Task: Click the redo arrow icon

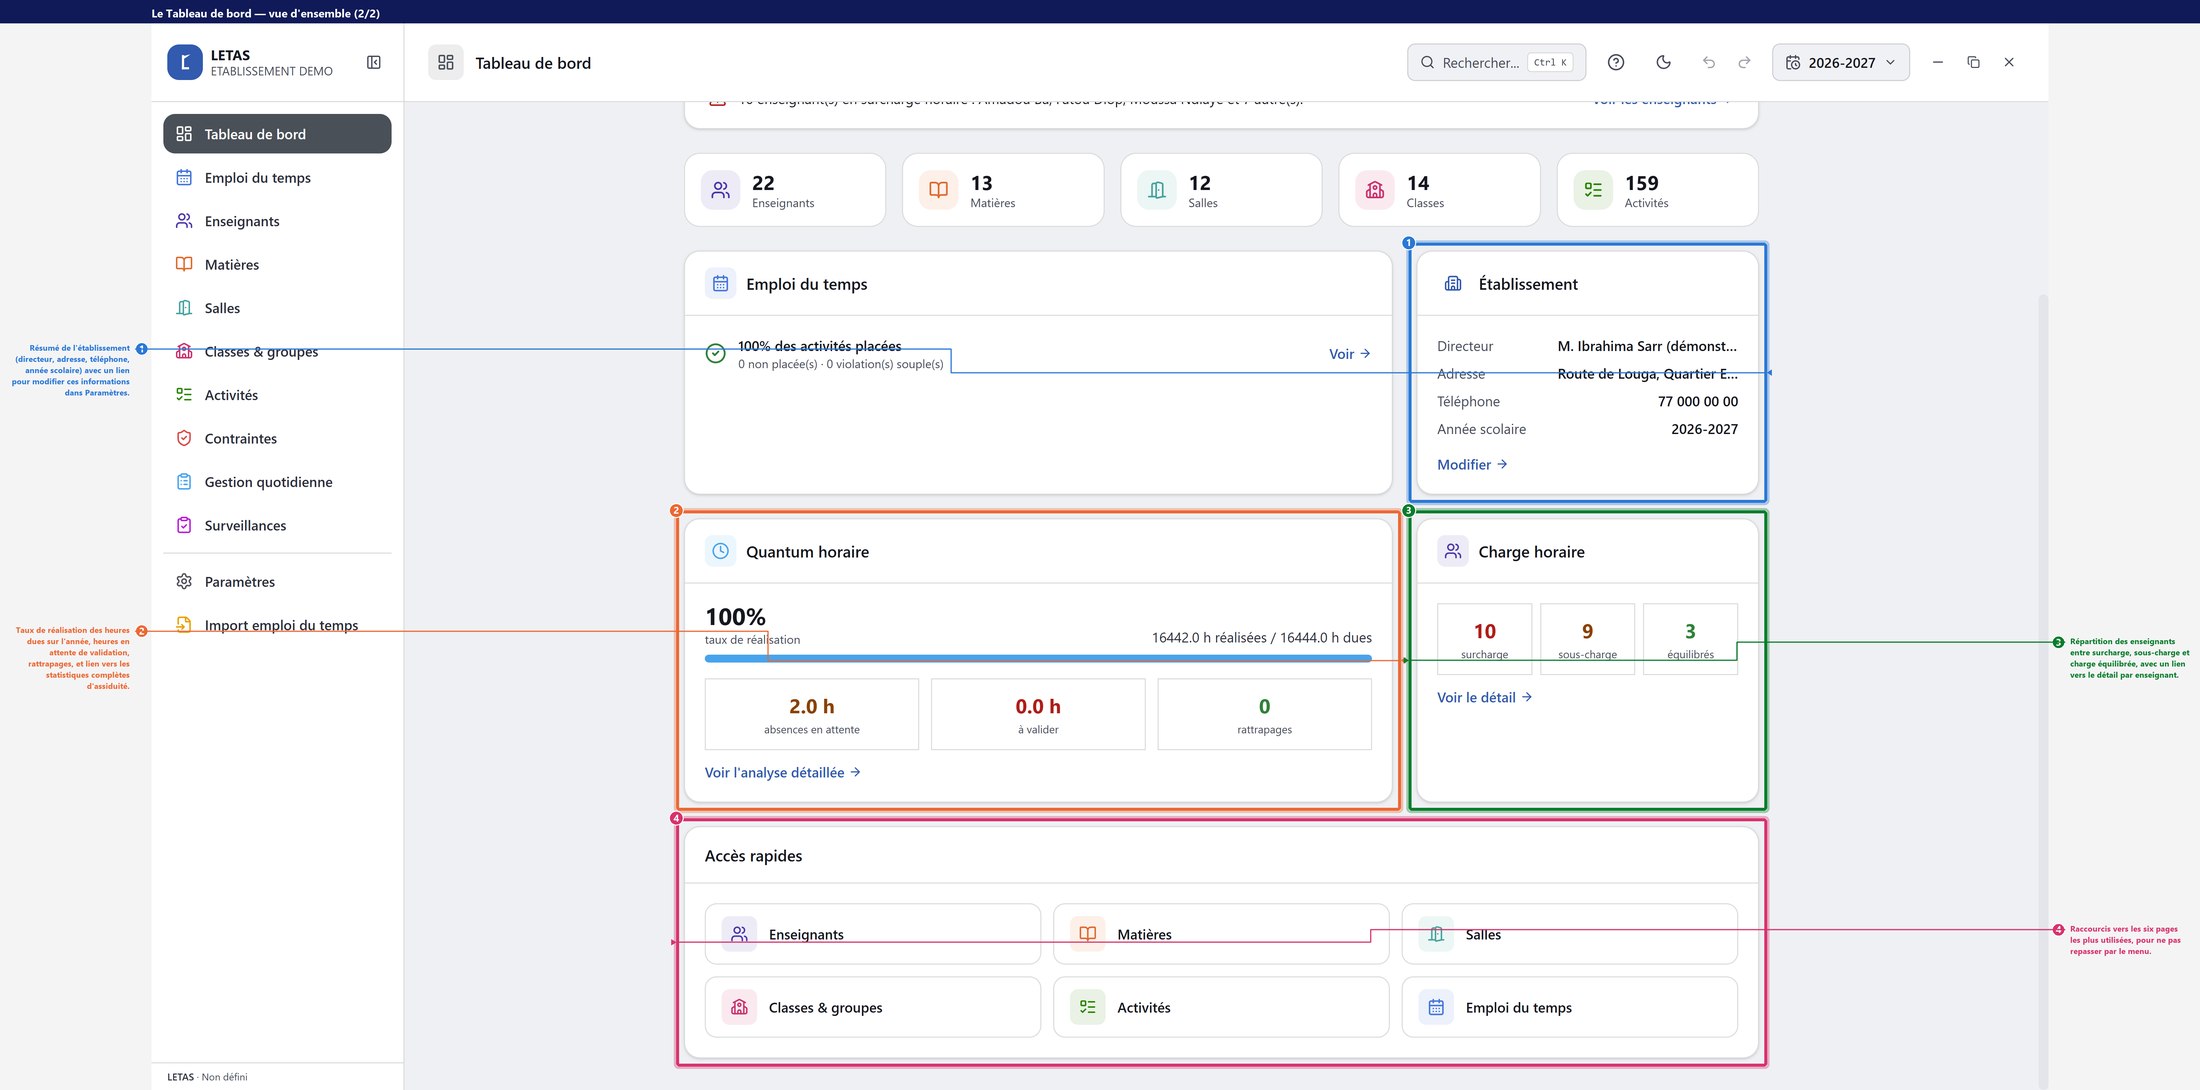Action: coord(1745,62)
